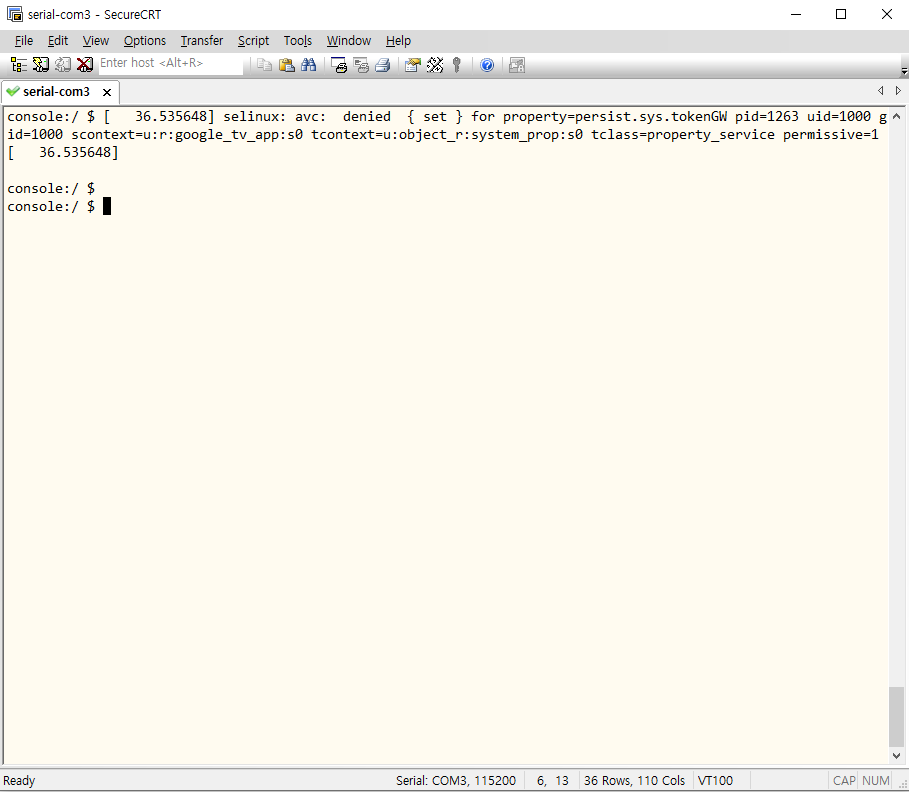The image size is (909, 792).
Task: Click the cursor position '6, 13' status
Action: pyautogui.click(x=552, y=780)
